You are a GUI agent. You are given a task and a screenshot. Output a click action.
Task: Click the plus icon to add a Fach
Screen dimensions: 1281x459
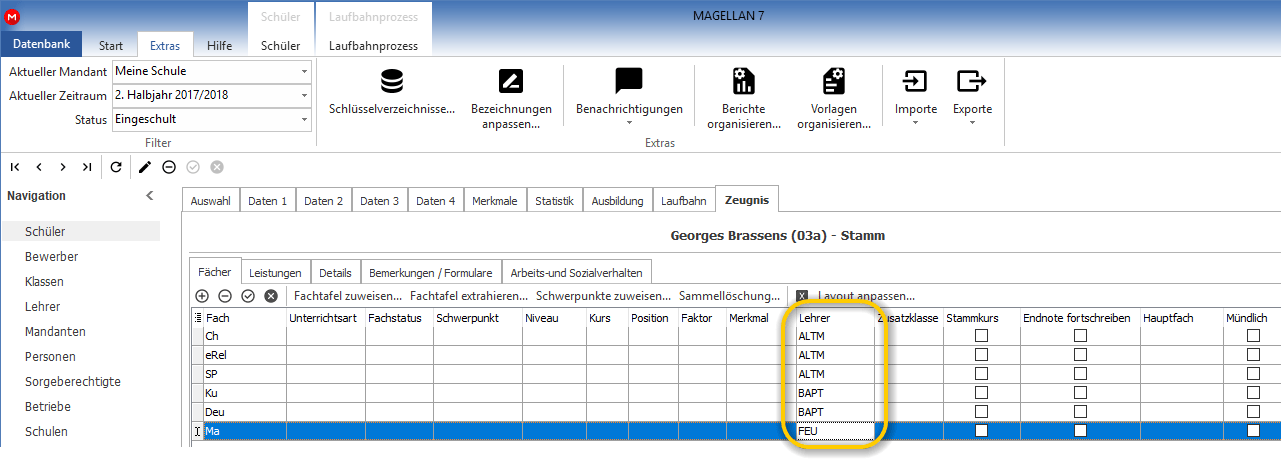point(202,296)
